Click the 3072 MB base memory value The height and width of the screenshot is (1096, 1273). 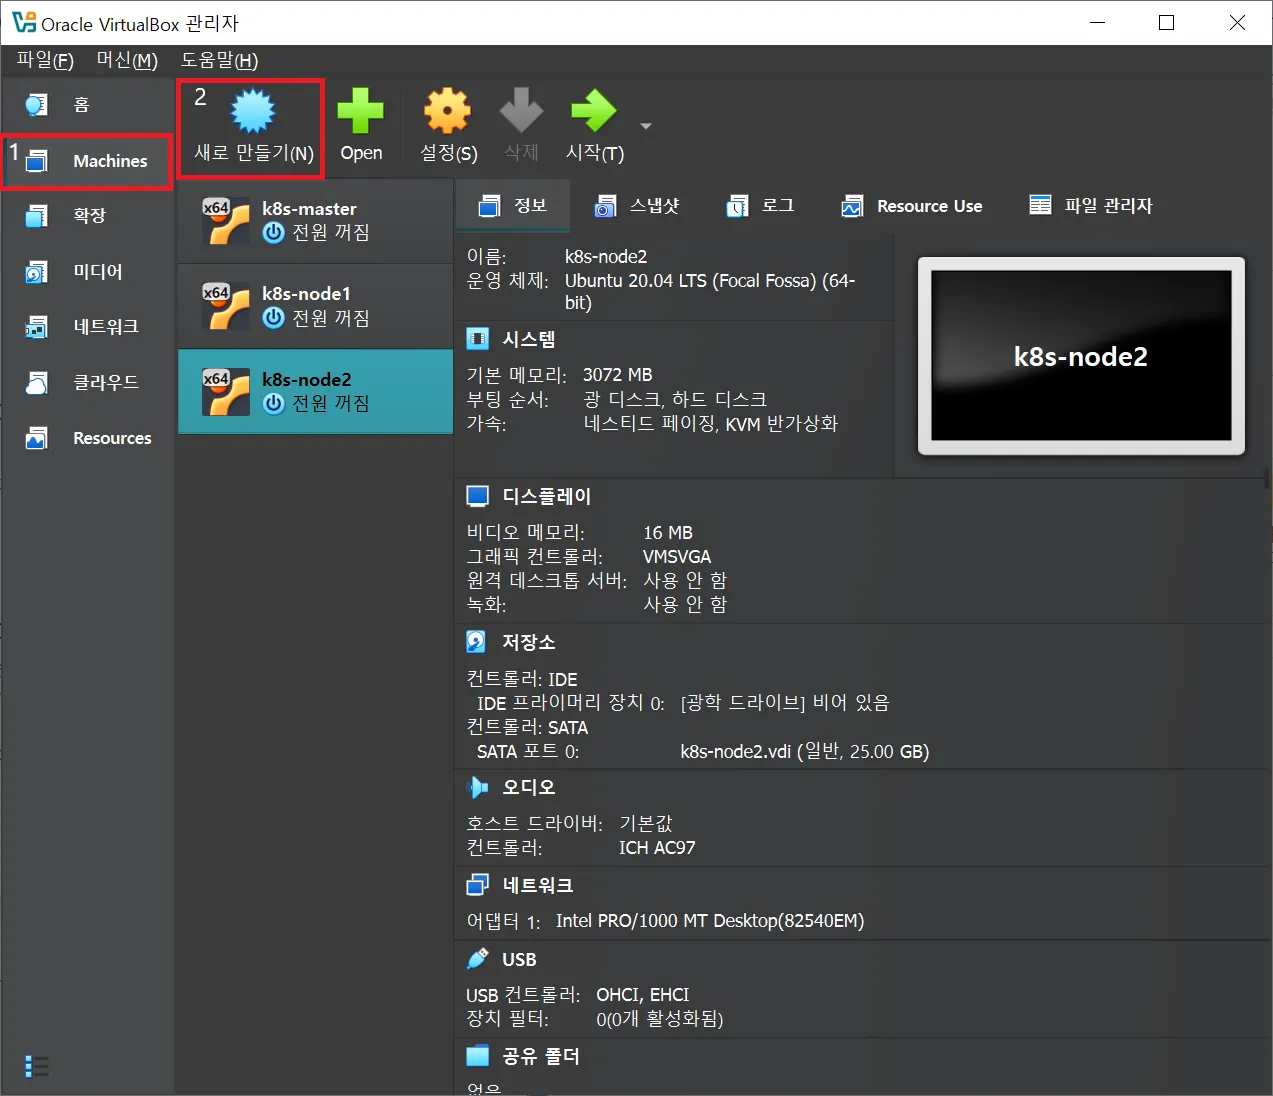click(x=618, y=375)
